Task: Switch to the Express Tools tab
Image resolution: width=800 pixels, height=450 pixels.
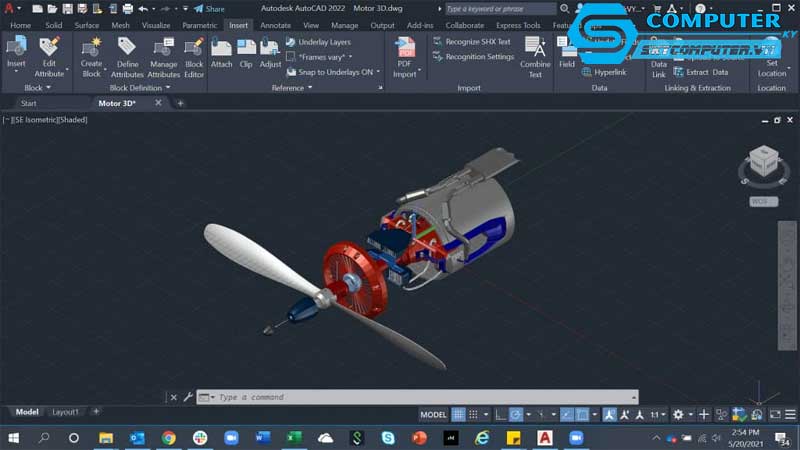Action: click(x=518, y=25)
